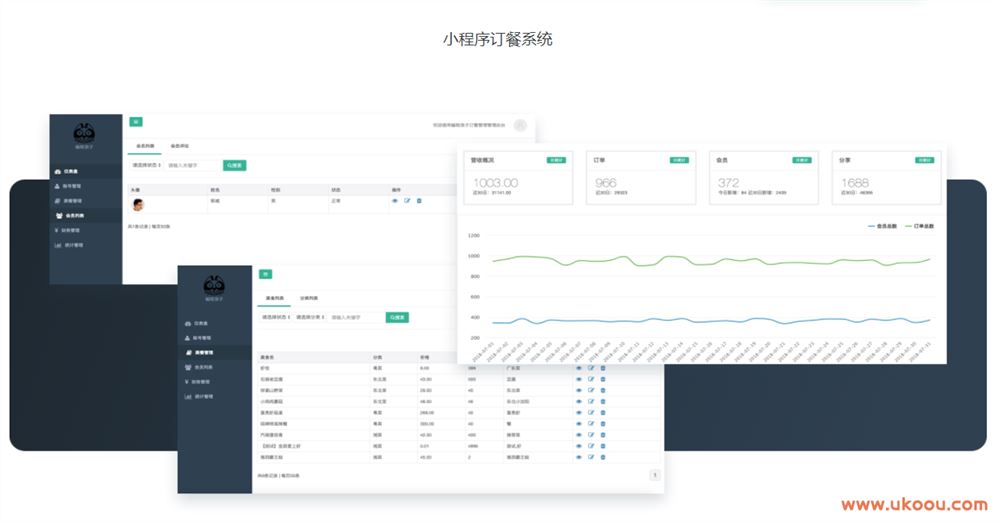Open the status dropdown in the member list filter
Image resolution: width=1000 pixels, height=523 pixels.
point(146,165)
